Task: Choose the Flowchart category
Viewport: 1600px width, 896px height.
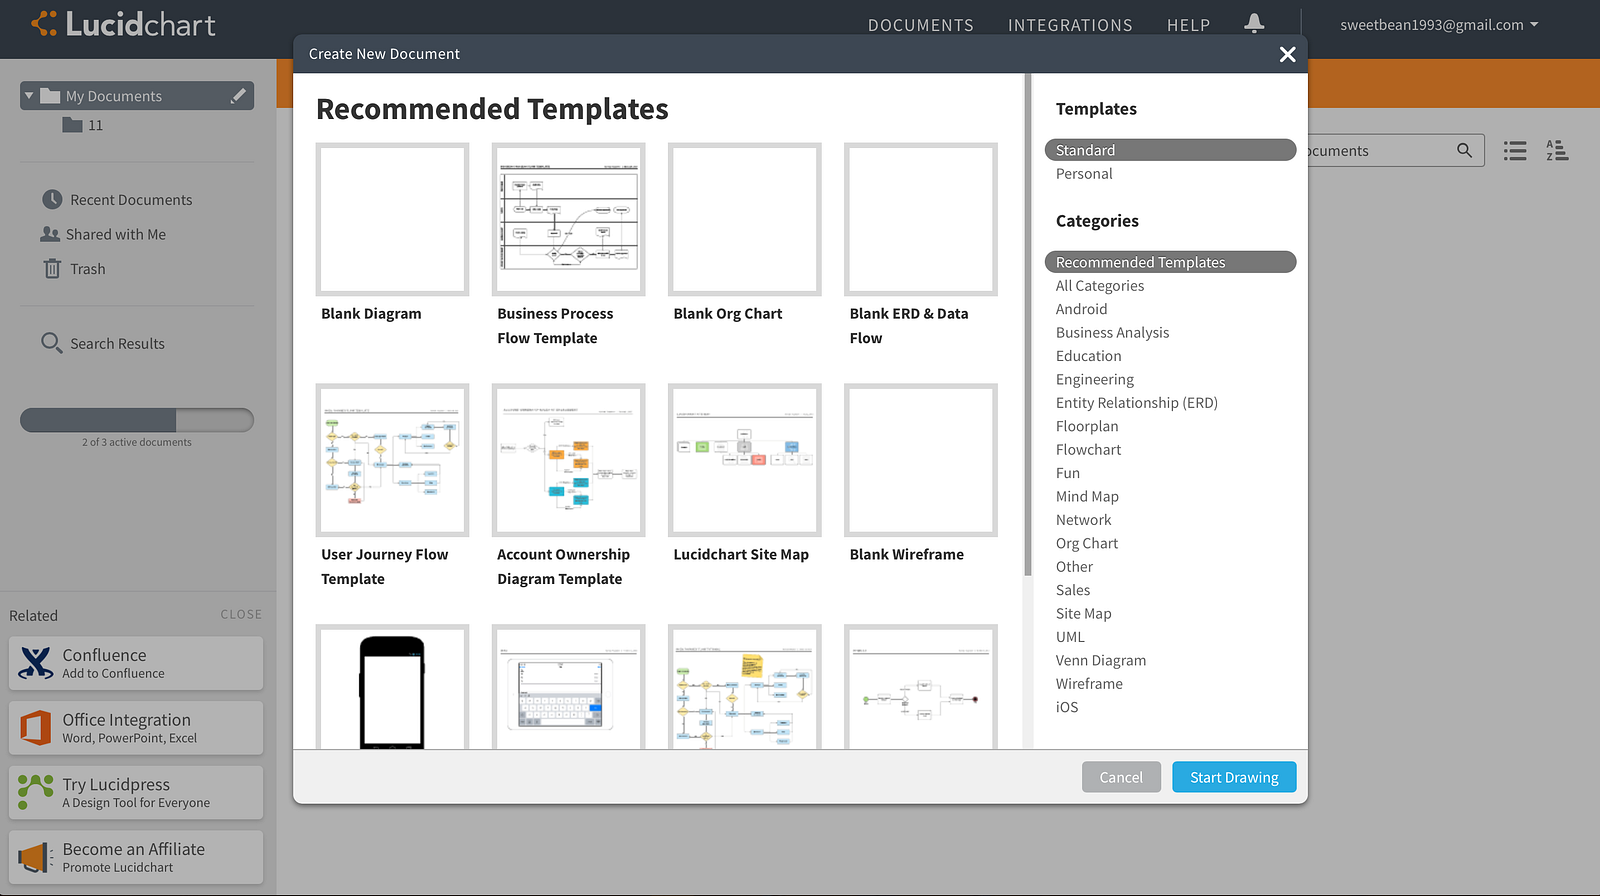Action: point(1088,450)
